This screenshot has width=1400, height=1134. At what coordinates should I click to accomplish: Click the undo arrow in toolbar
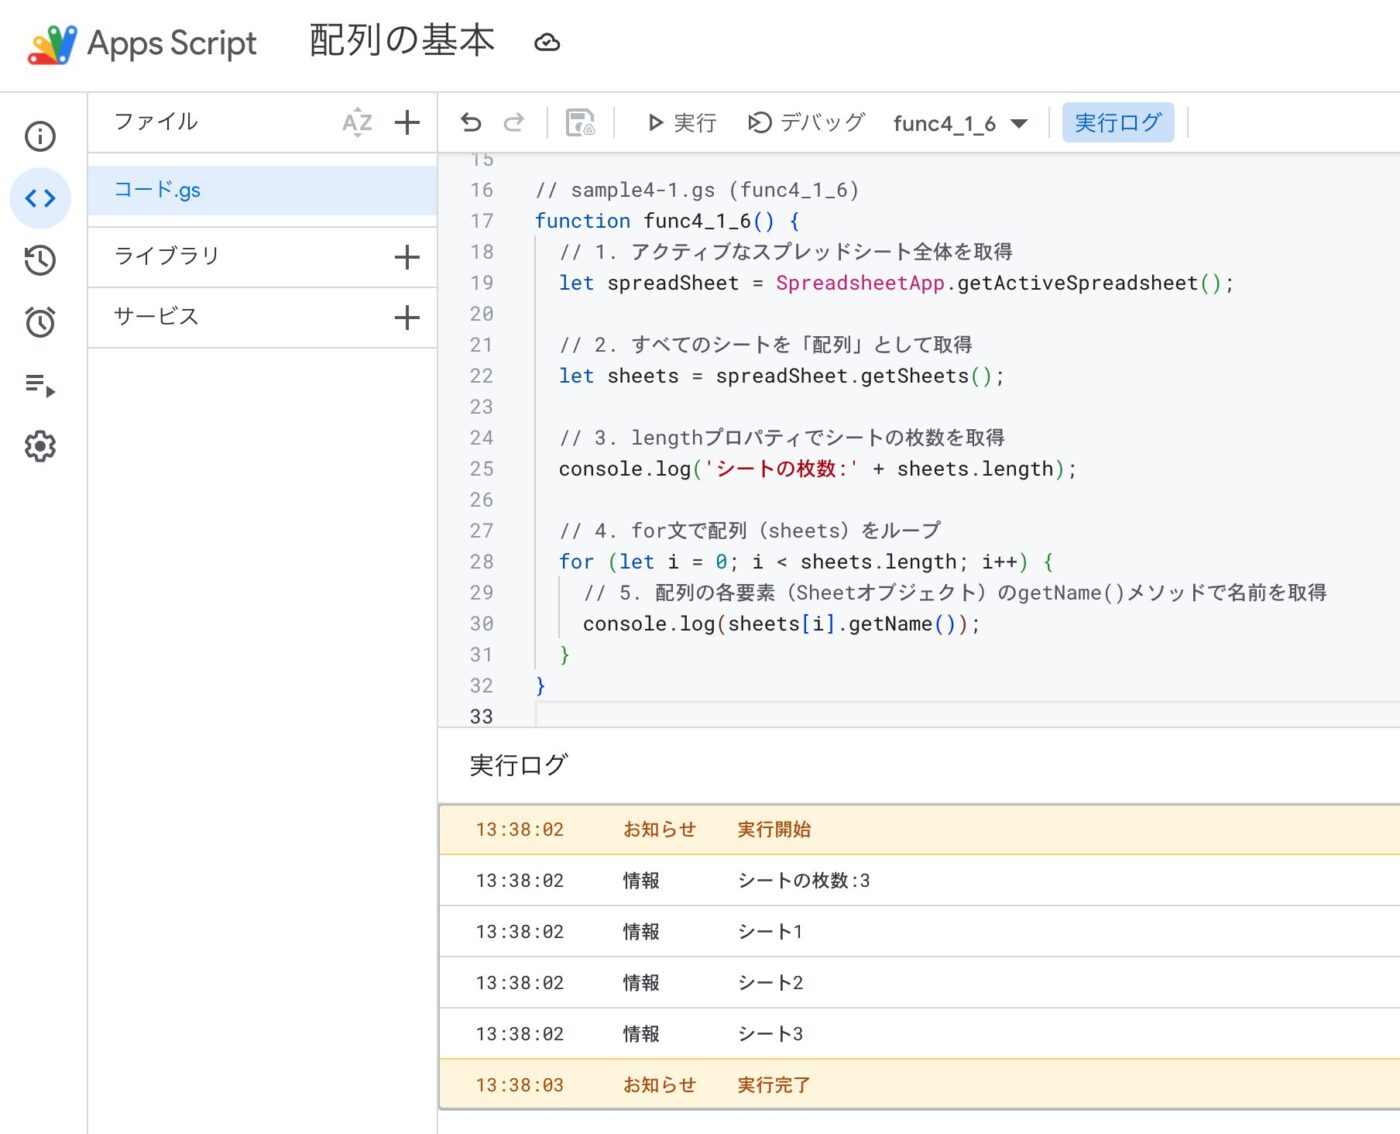[471, 123]
